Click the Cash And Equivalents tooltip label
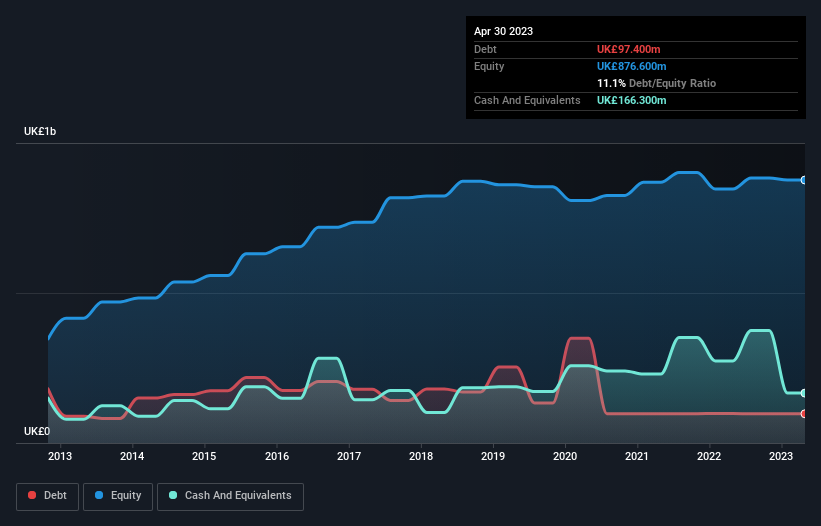821x526 pixels. pos(527,100)
